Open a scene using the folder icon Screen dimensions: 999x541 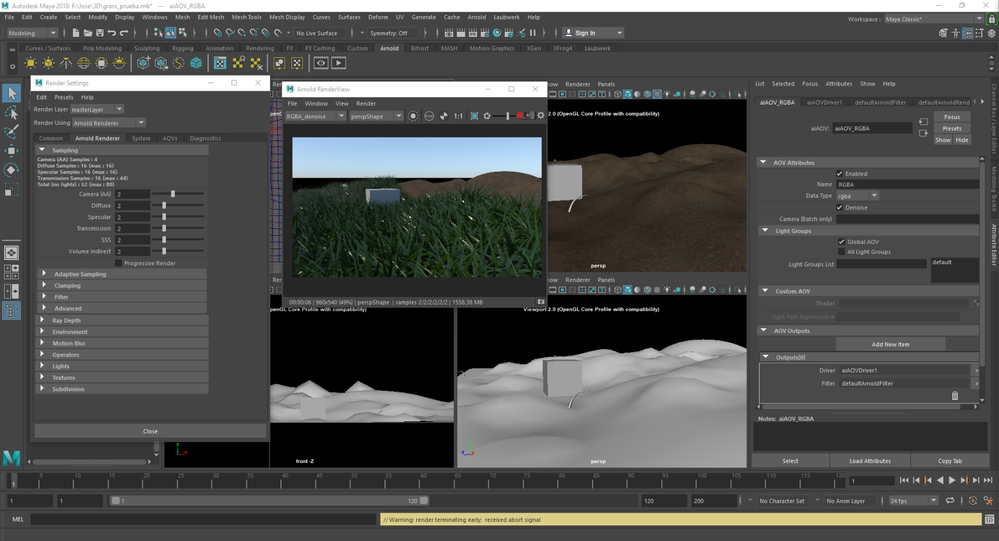(88, 32)
